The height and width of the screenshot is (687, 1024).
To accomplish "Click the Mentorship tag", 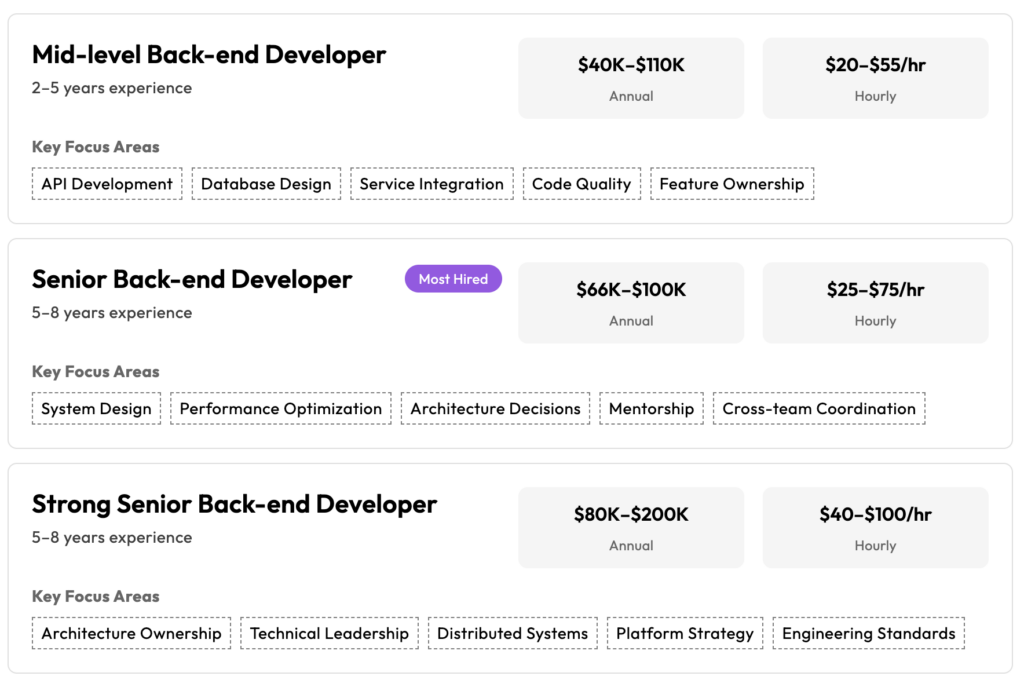I will [652, 409].
